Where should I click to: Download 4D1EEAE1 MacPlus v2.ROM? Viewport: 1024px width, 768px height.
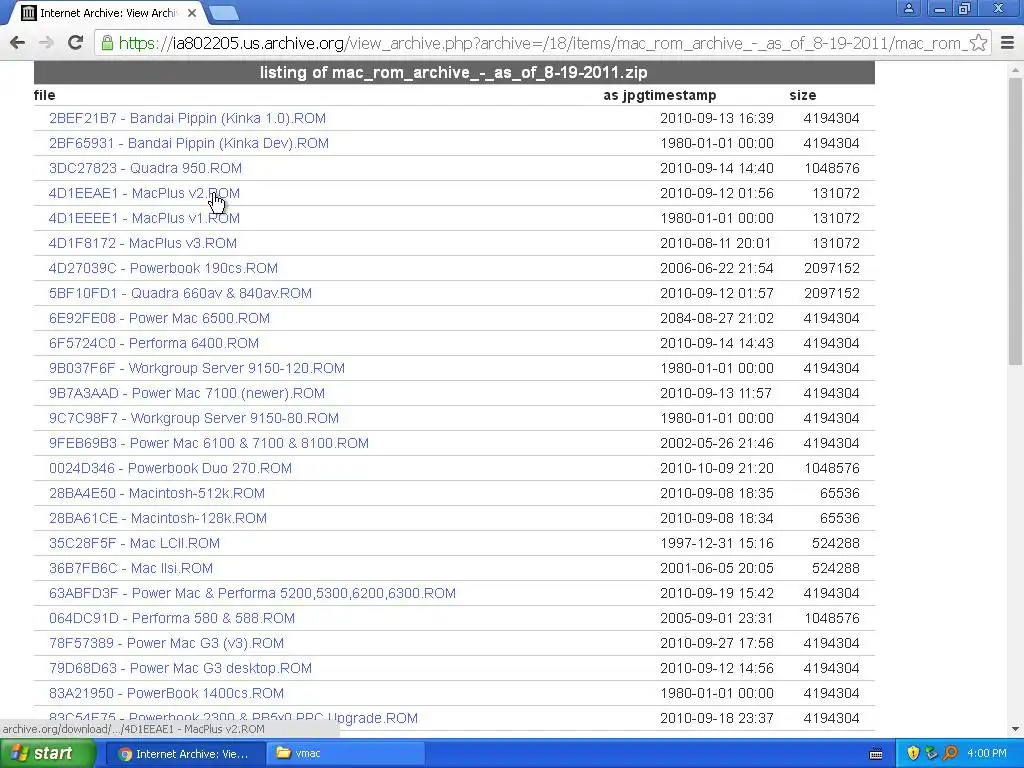click(x=144, y=193)
